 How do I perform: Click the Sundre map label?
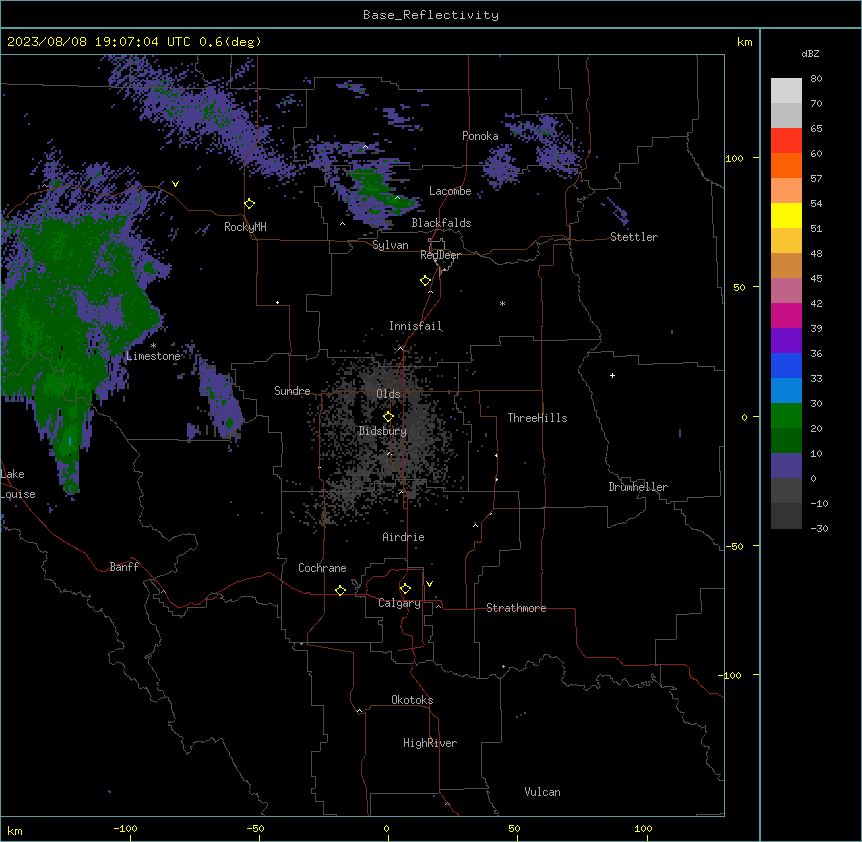click(x=292, y=391)
